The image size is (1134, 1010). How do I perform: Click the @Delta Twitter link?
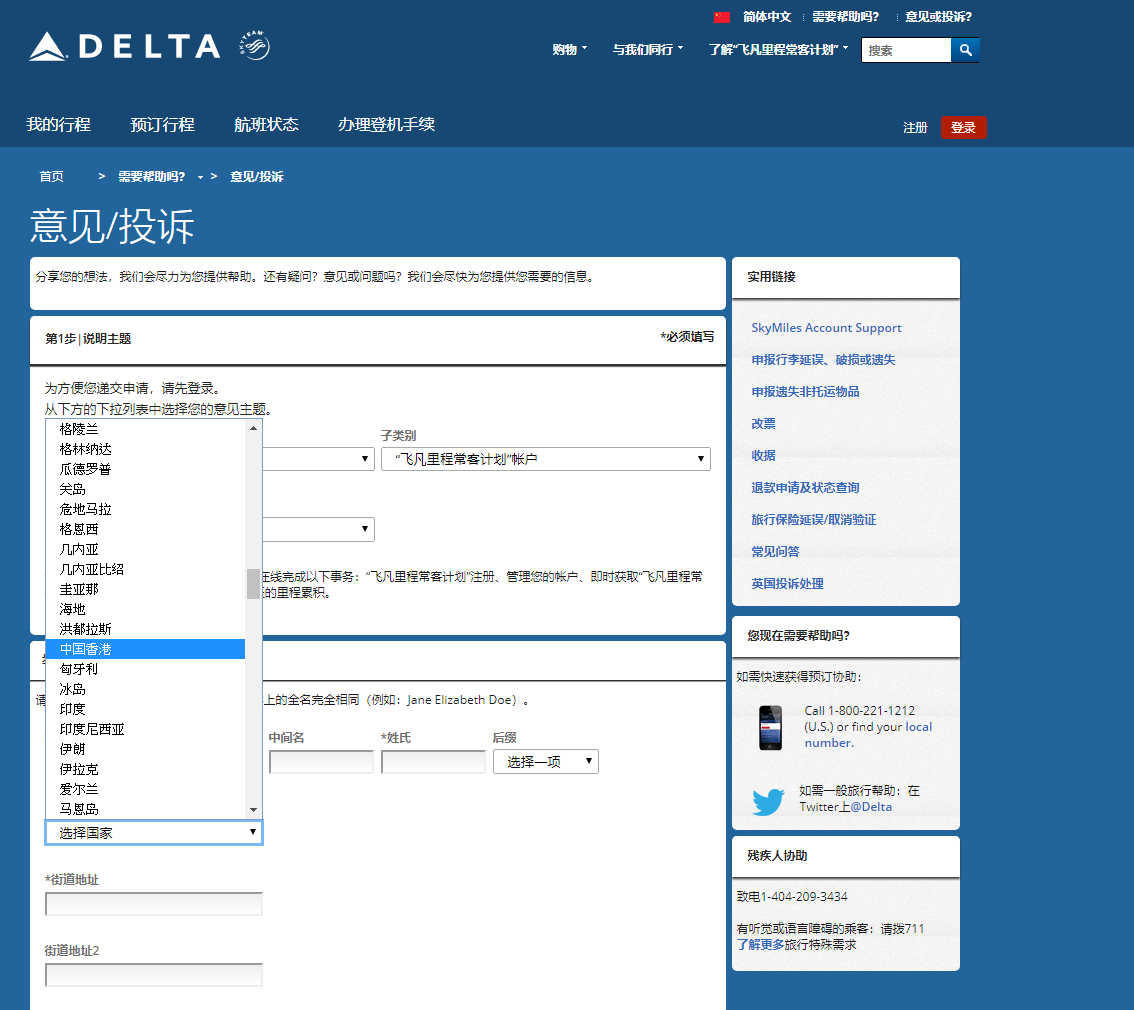click(x=871, y=807)
